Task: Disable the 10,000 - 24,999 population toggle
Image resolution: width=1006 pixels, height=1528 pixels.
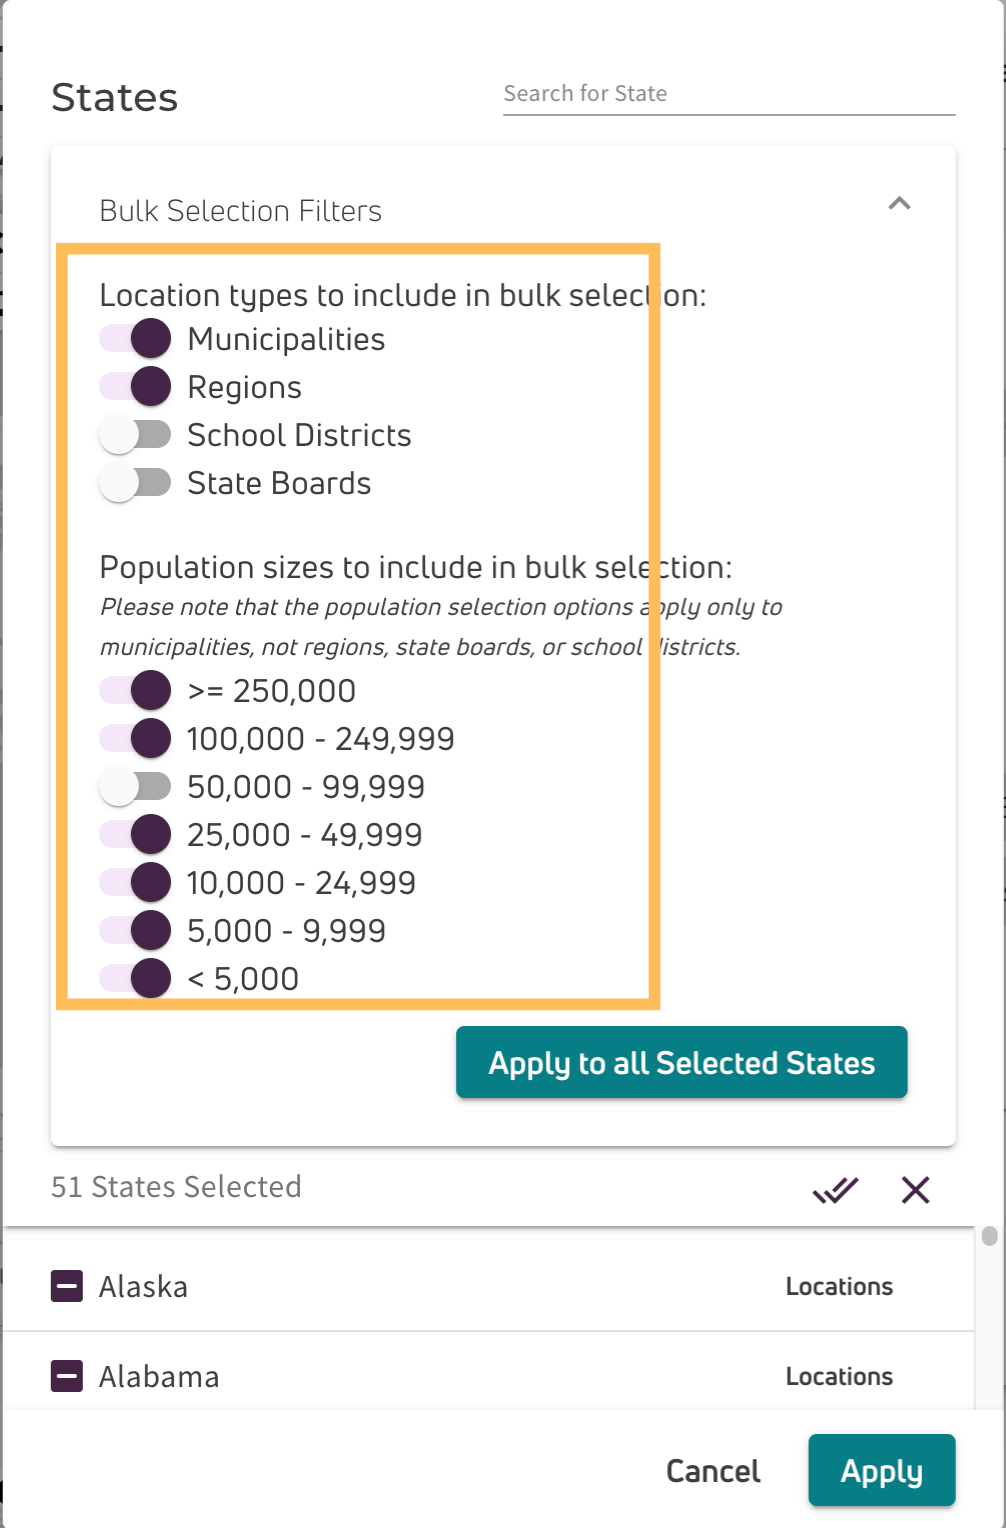Action: pyautogui.click(x=135, y=883)
